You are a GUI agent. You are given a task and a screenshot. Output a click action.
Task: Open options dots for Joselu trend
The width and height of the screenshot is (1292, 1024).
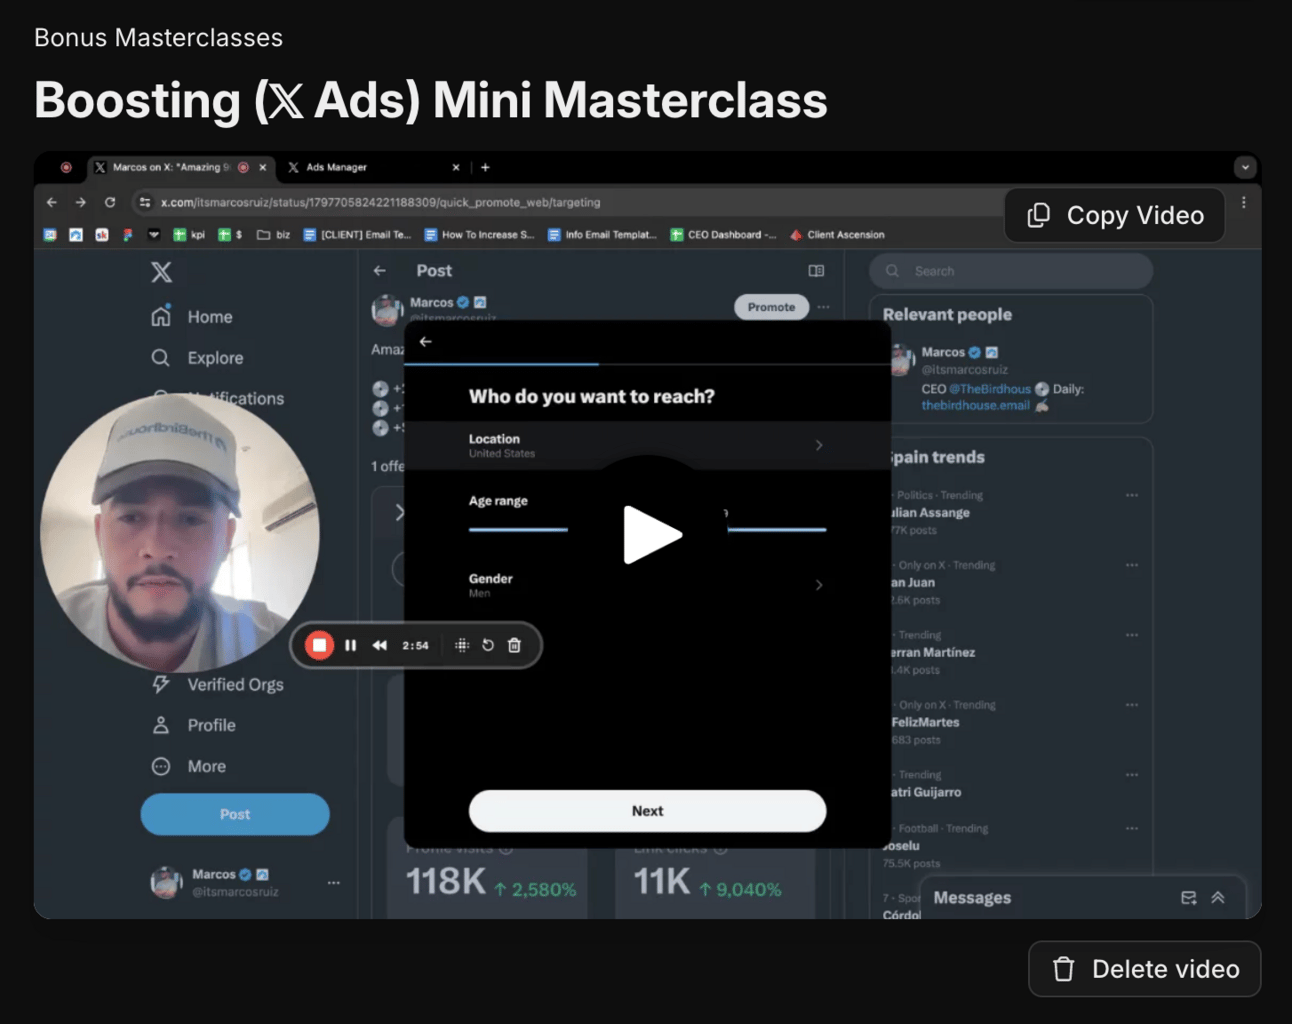(1132, 828)
